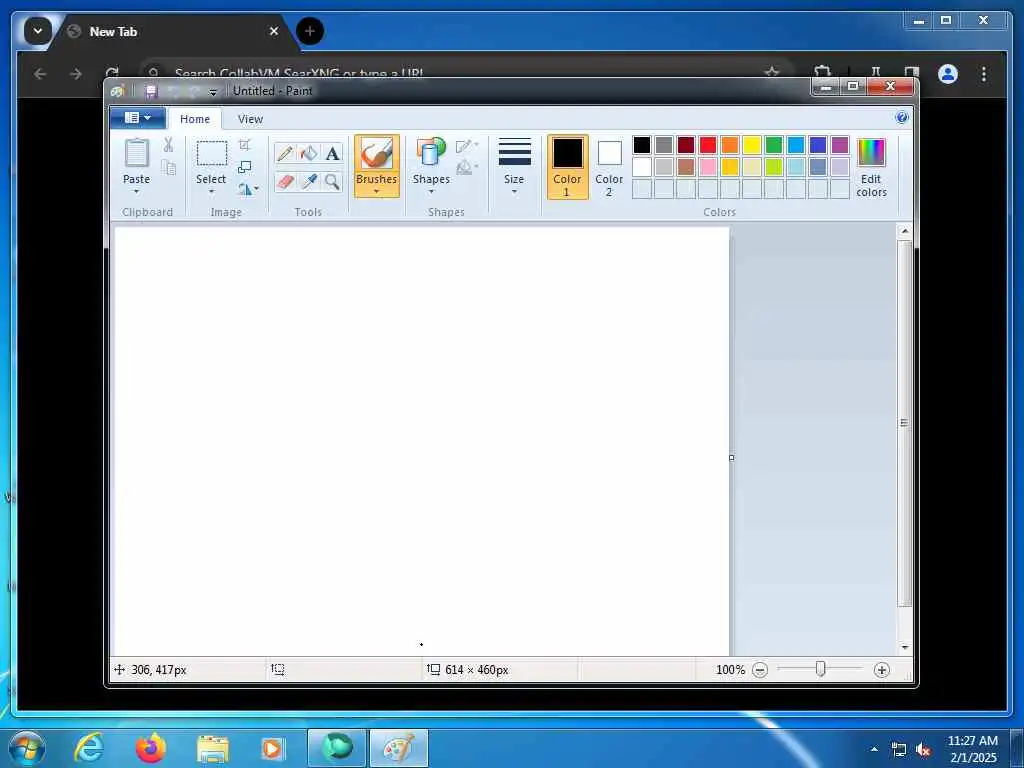The height and width of the screenshot is (768, 1024).
Task: Click the Paint vertical scrollbar down arrow
Action: click(904, 648)
